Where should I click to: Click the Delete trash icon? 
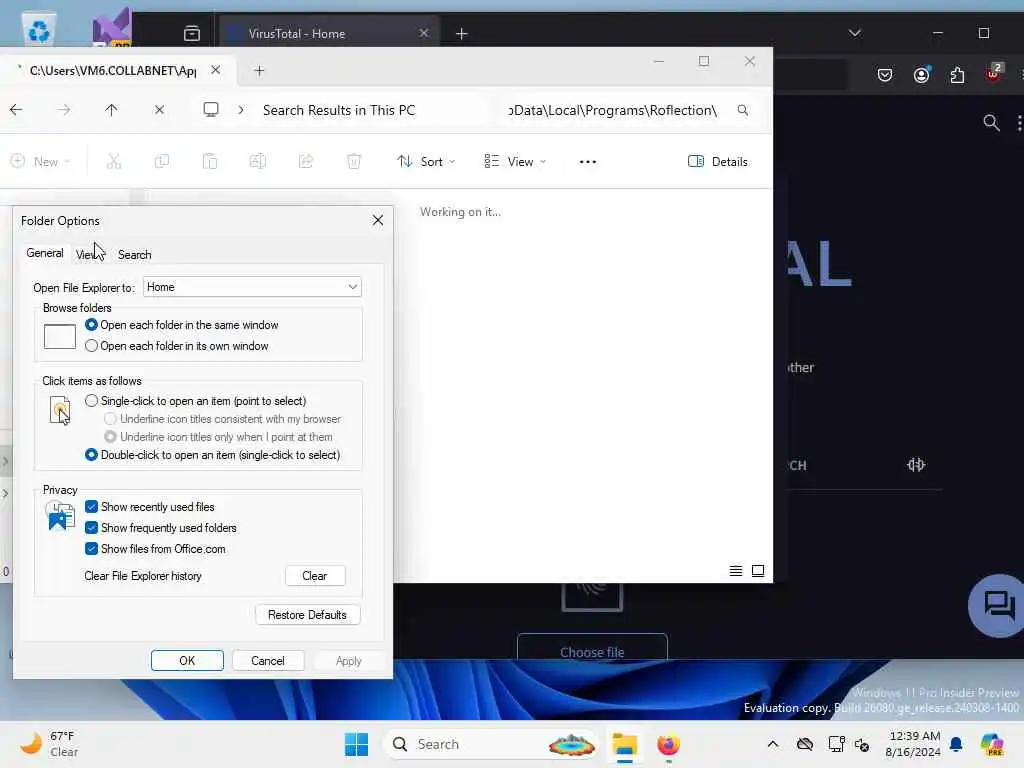tap(354, 161)
